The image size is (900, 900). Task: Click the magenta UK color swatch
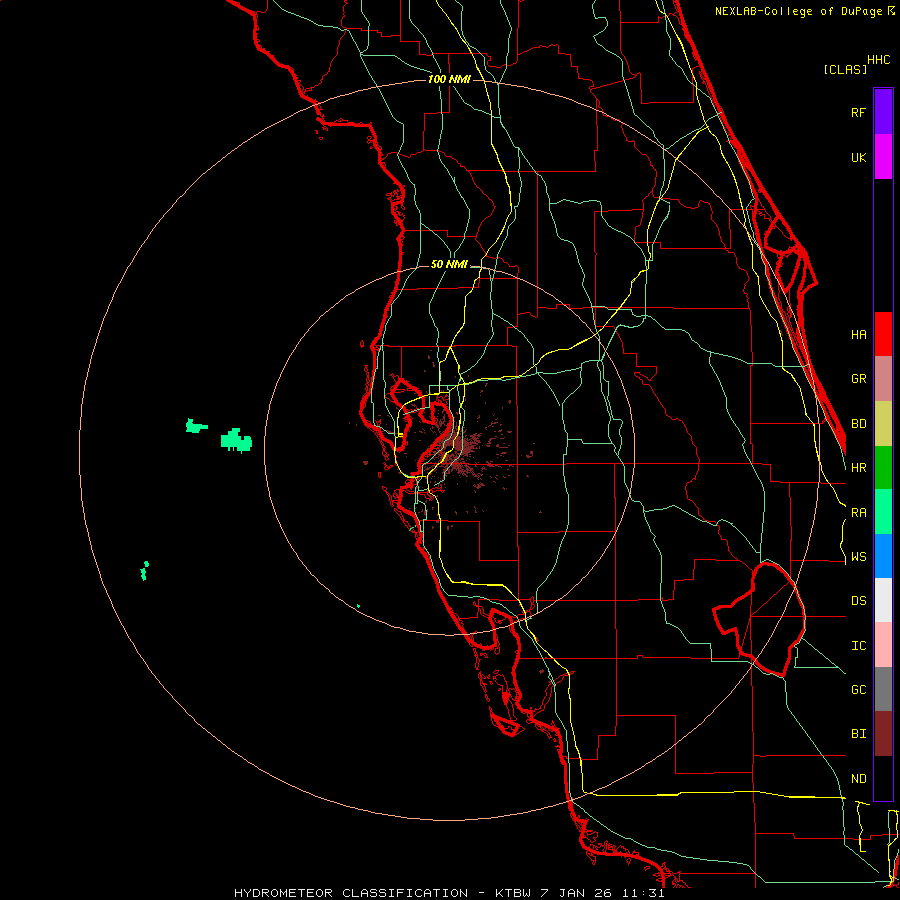point(883,157)
